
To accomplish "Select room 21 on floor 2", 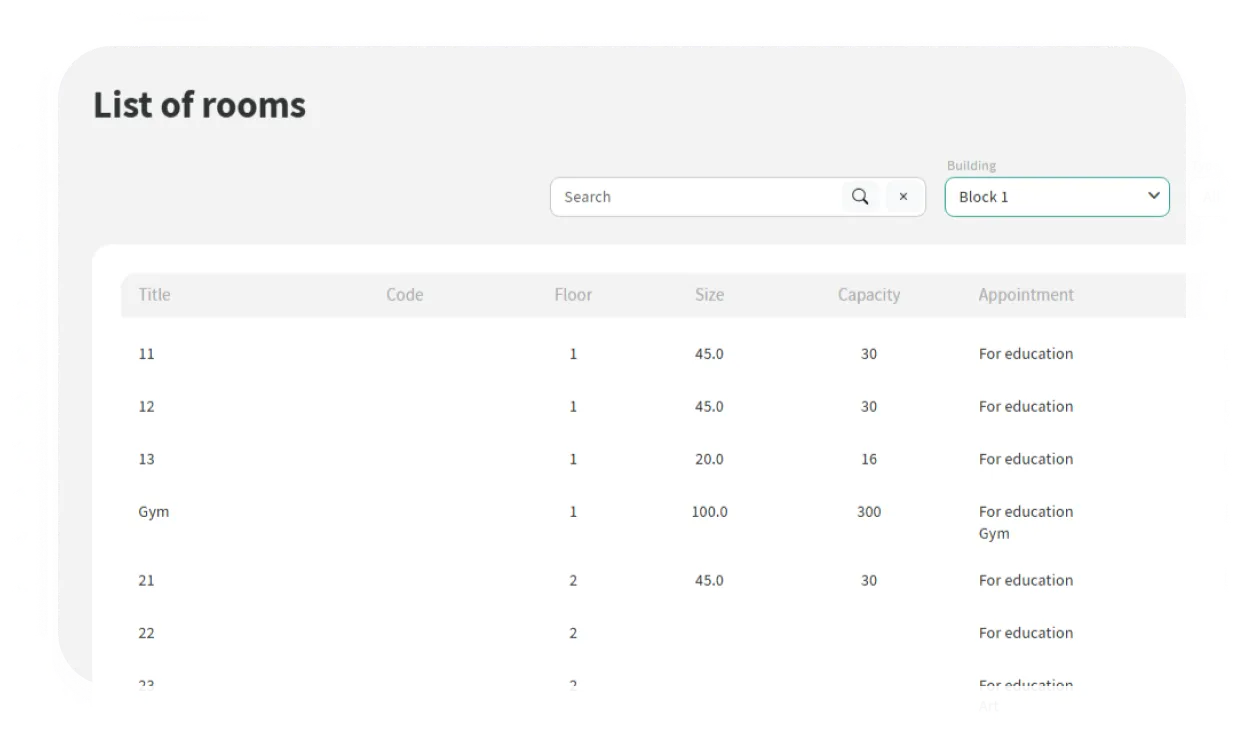I will [147, 581].
